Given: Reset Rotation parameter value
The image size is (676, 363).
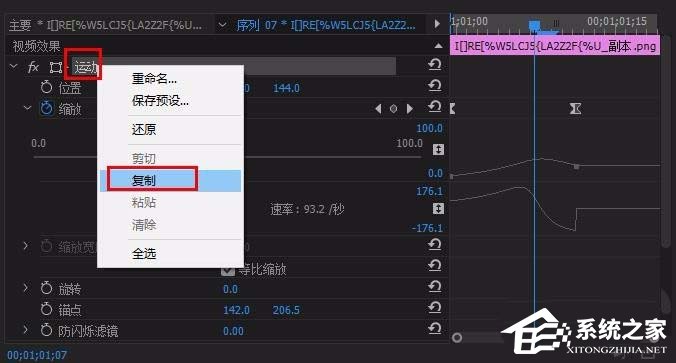Looking at the screenshot, I should click(435, 286).
